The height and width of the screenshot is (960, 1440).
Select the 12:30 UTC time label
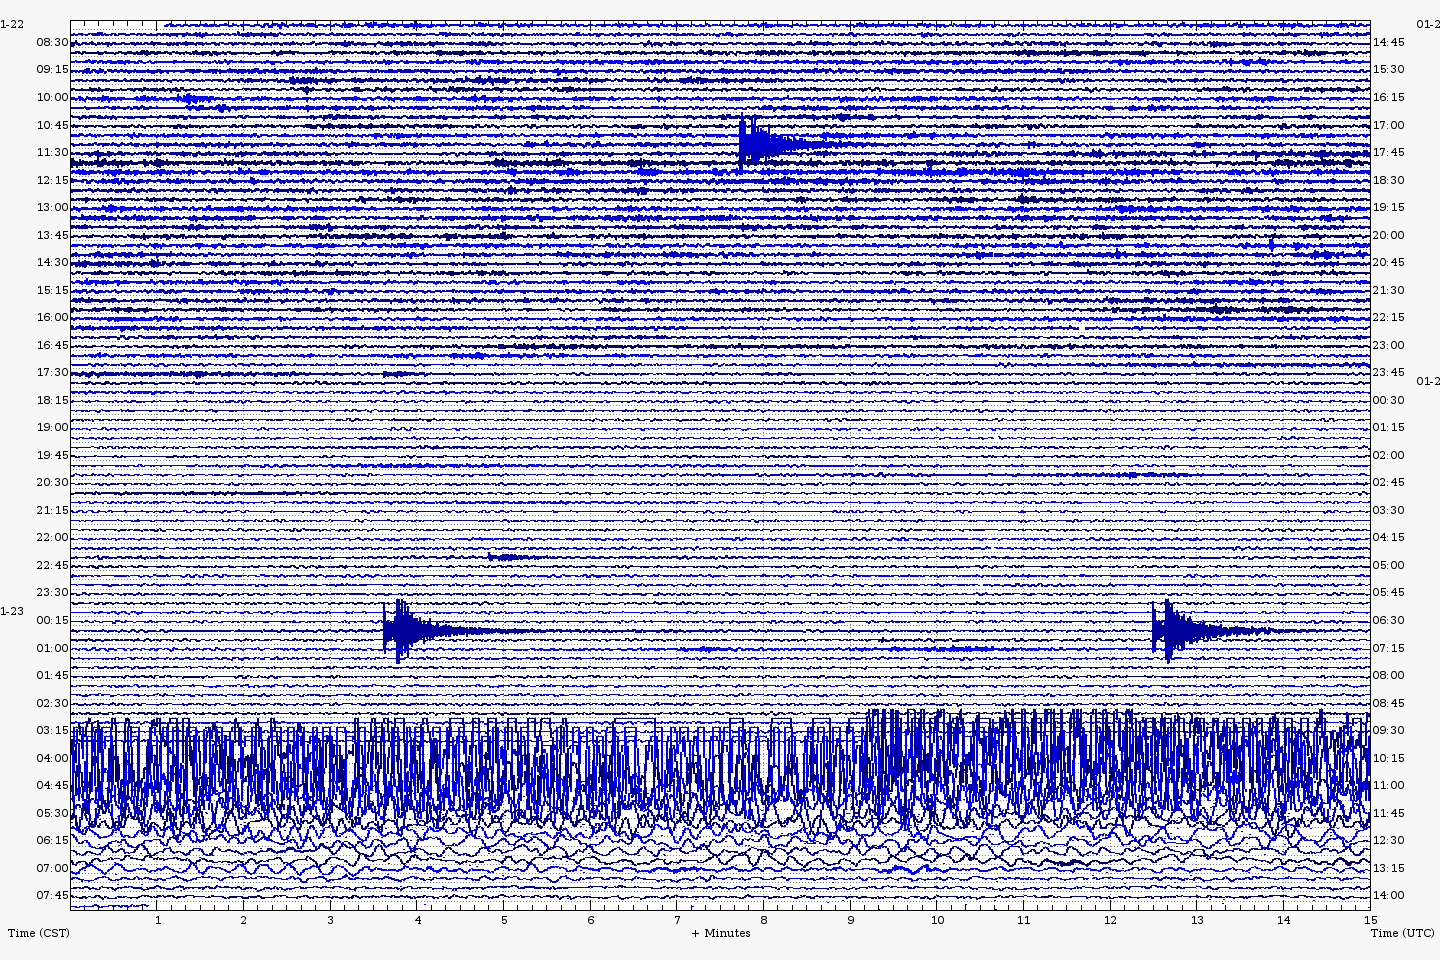tap(1388, 840)
